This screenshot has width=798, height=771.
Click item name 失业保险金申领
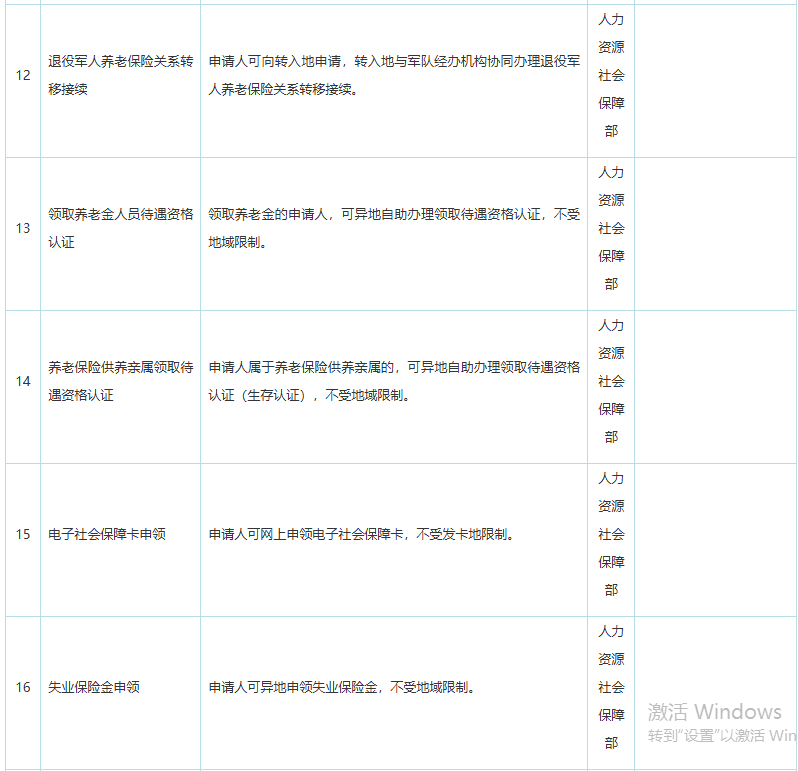pos(94,688)
